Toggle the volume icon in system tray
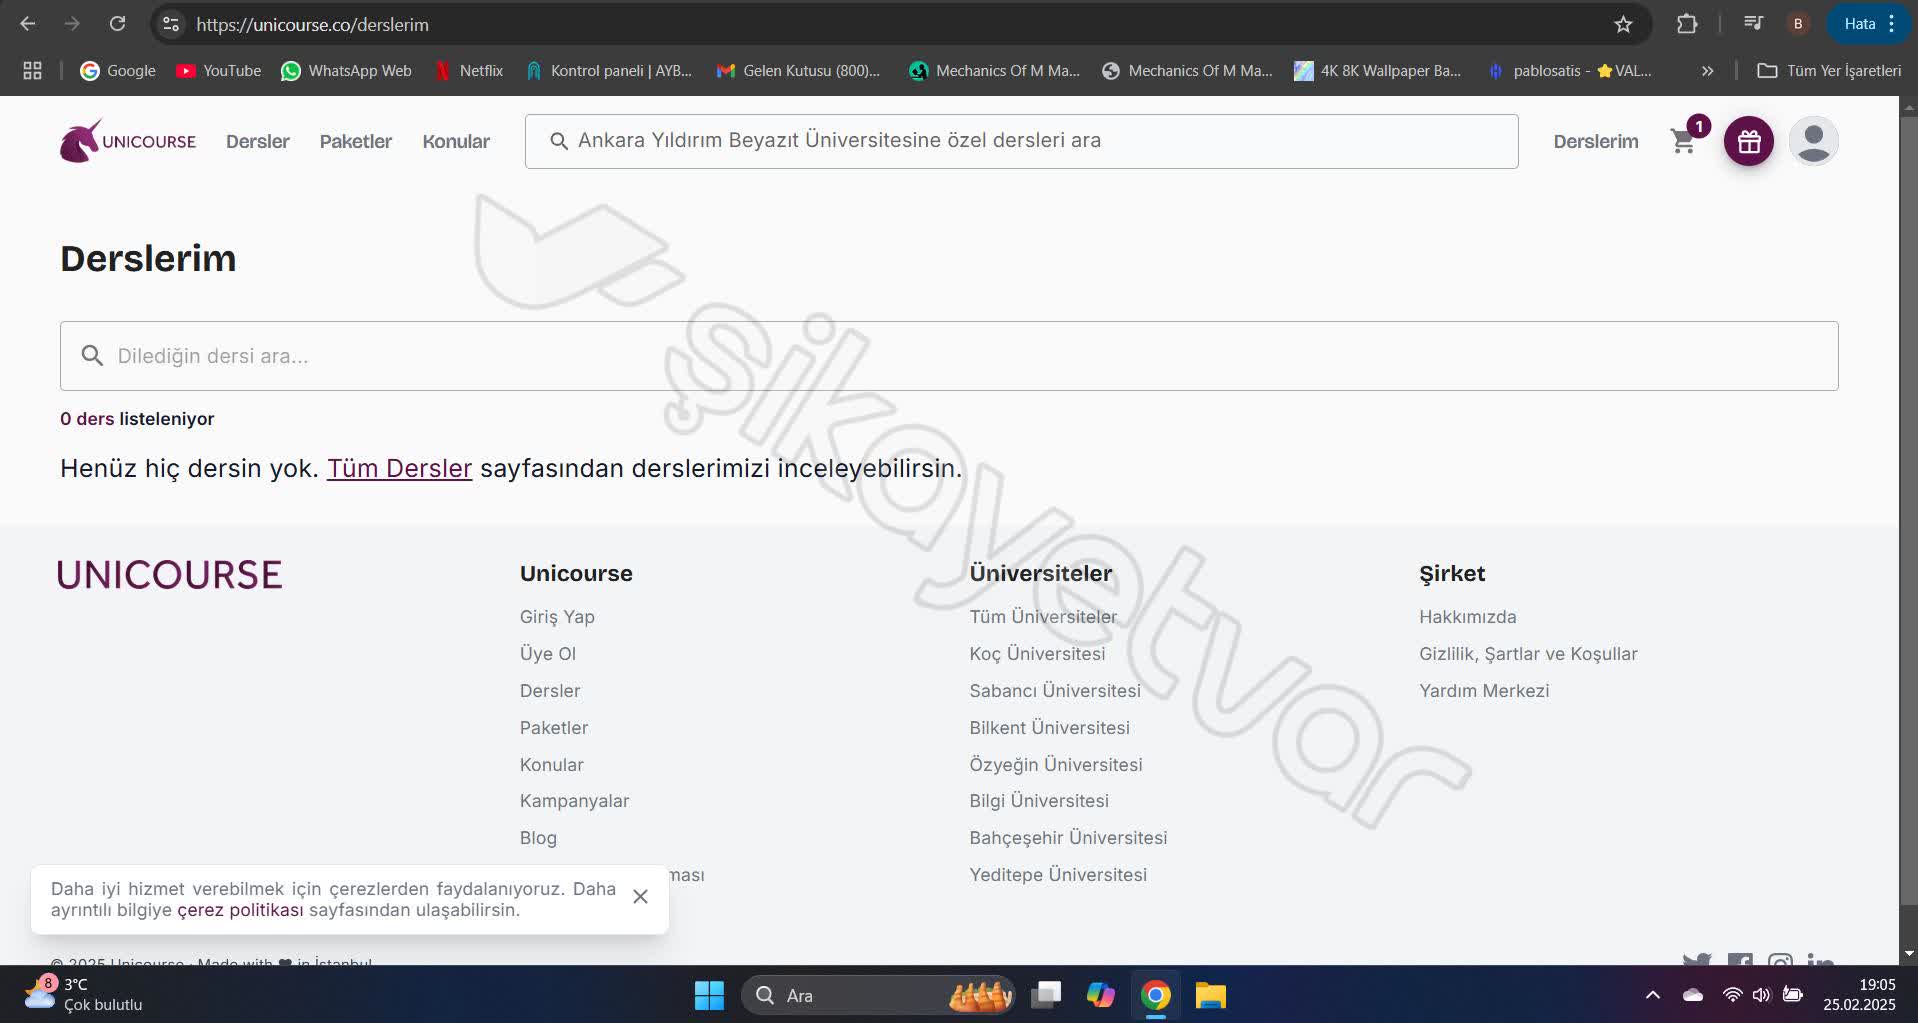 pyautogui.click(x=1762, y=994)
